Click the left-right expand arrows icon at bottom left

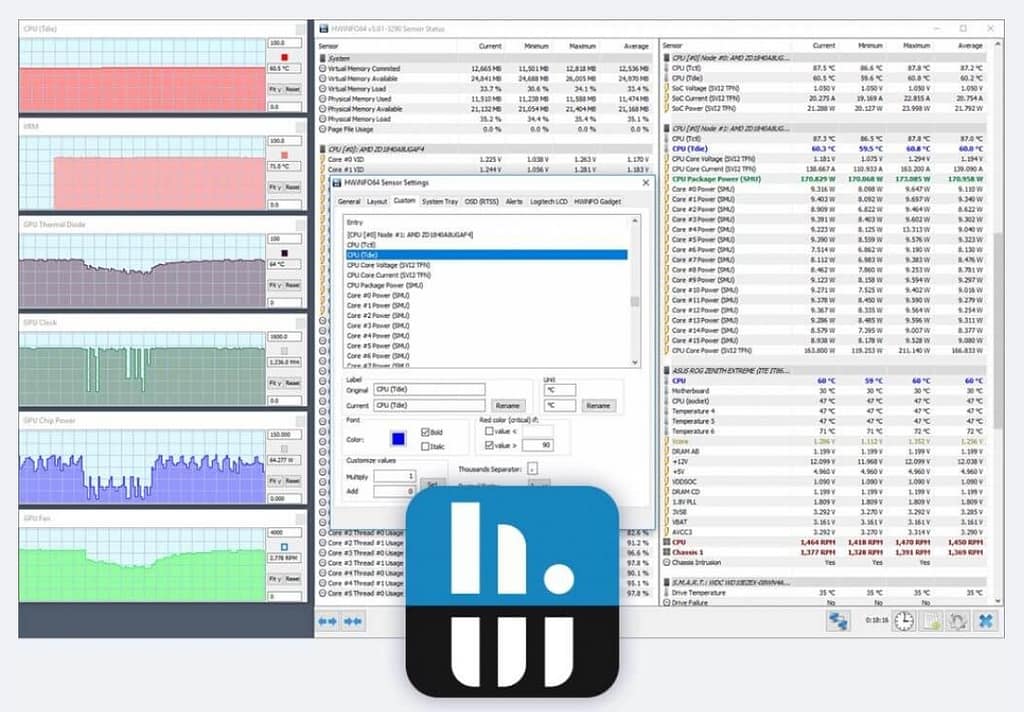(328, 621)
